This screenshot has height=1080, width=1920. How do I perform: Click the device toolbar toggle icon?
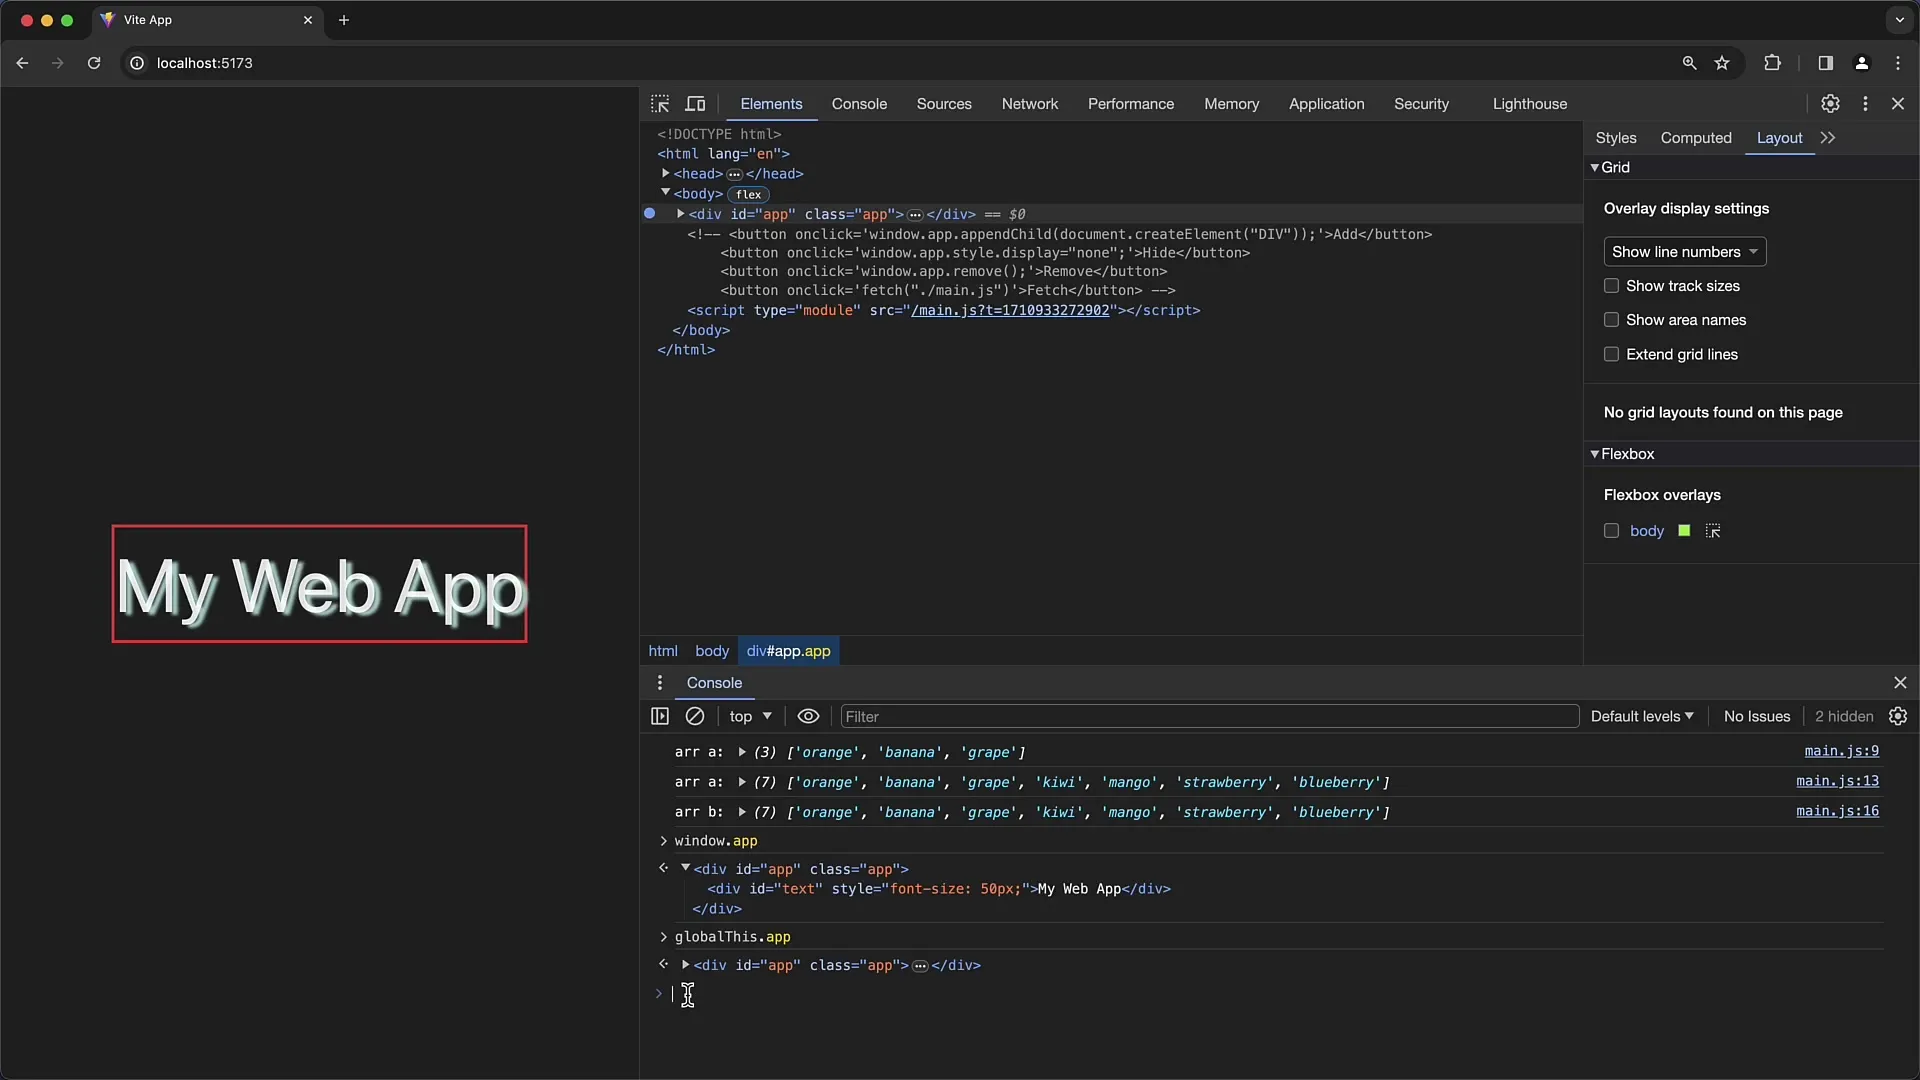click(x=695, y=103)
